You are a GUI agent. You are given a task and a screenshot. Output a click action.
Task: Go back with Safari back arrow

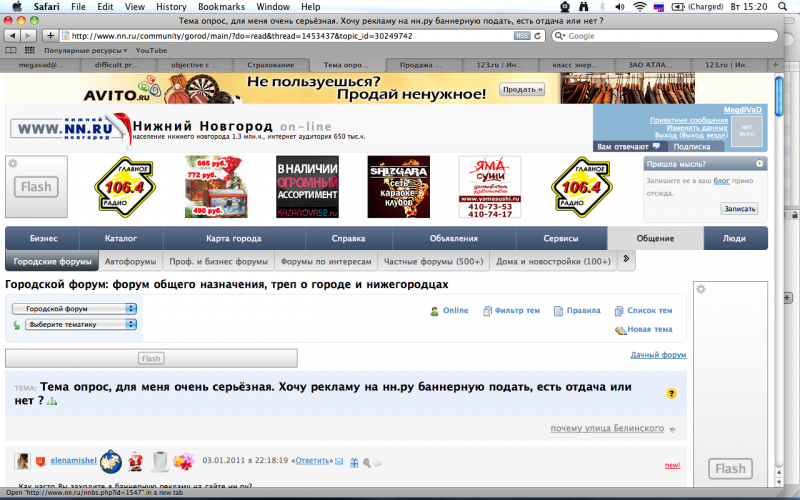(x=12, y=36)
